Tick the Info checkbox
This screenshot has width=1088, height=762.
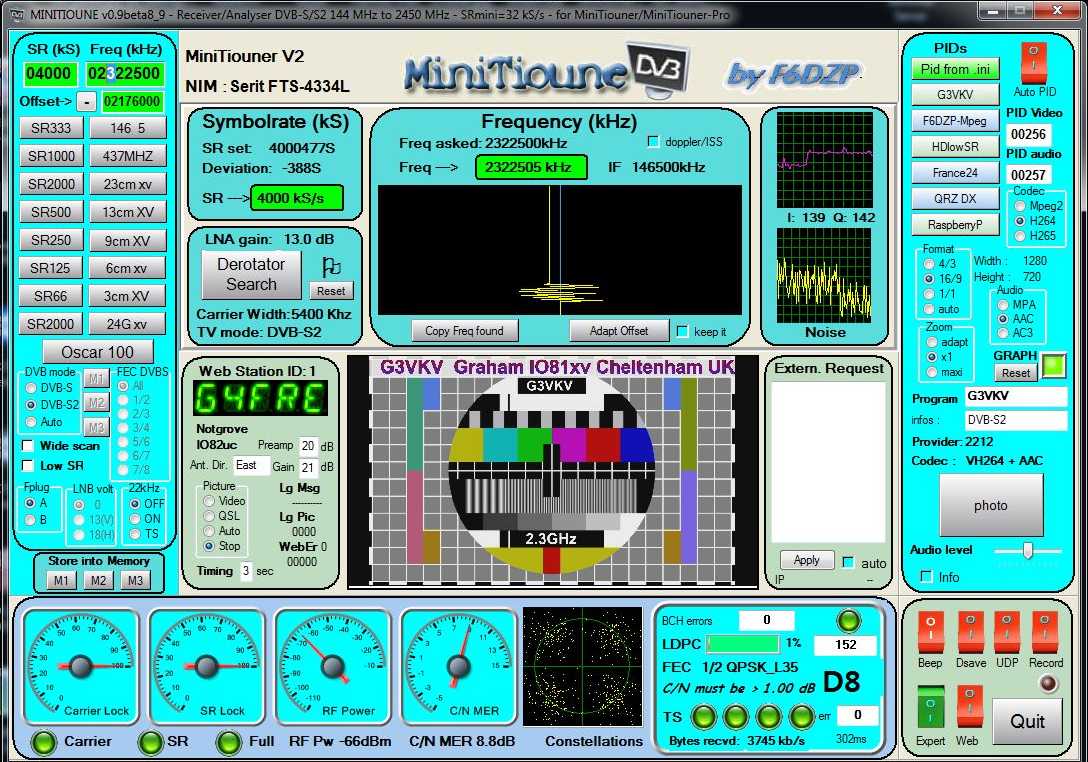926,577
